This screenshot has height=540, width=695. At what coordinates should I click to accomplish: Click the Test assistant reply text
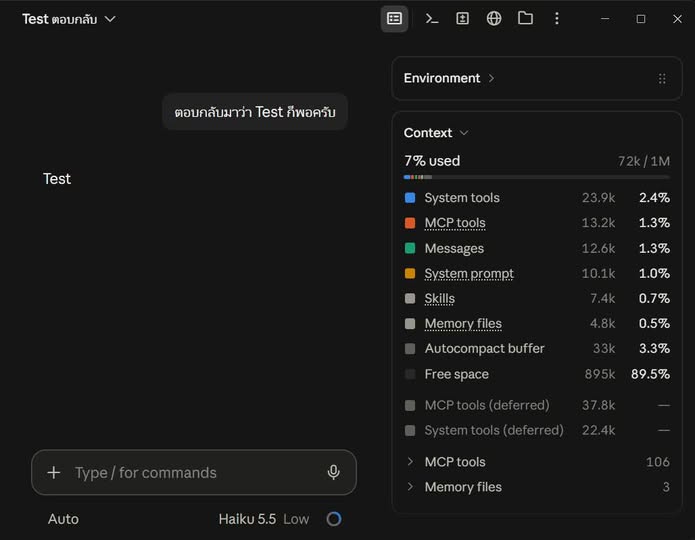tap(57, 179)
